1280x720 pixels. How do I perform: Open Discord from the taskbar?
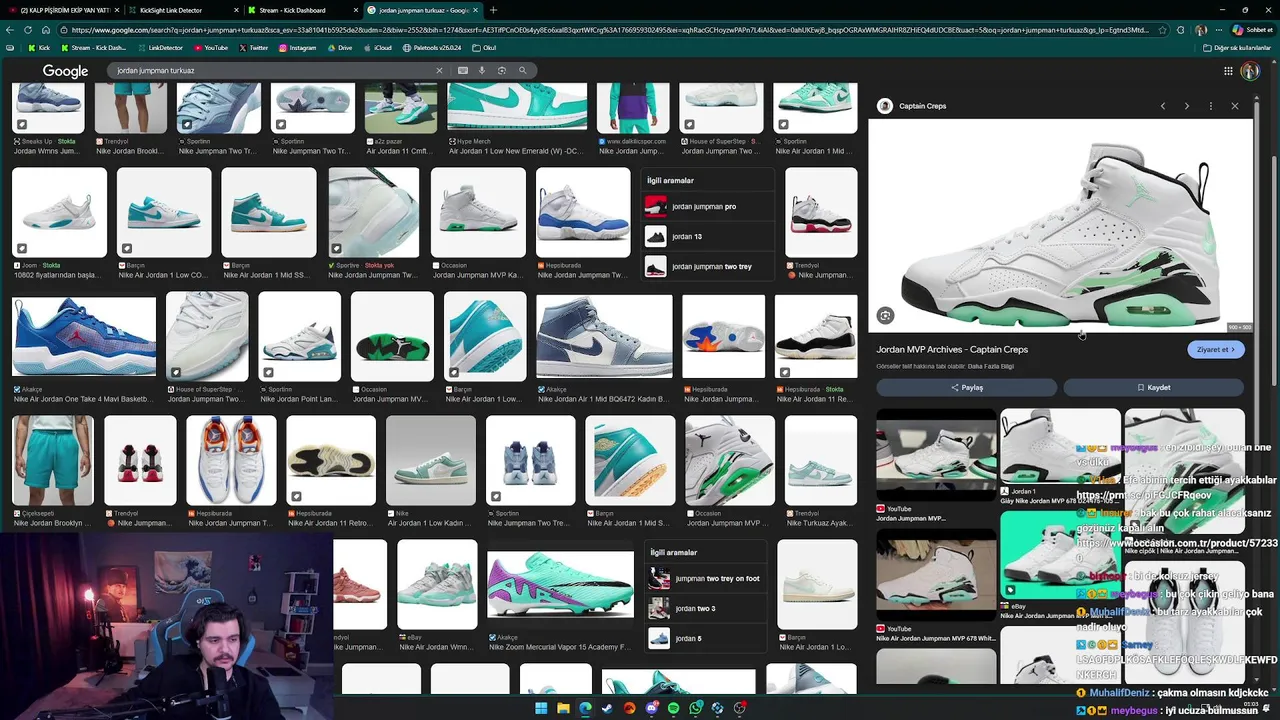point(651,708)
